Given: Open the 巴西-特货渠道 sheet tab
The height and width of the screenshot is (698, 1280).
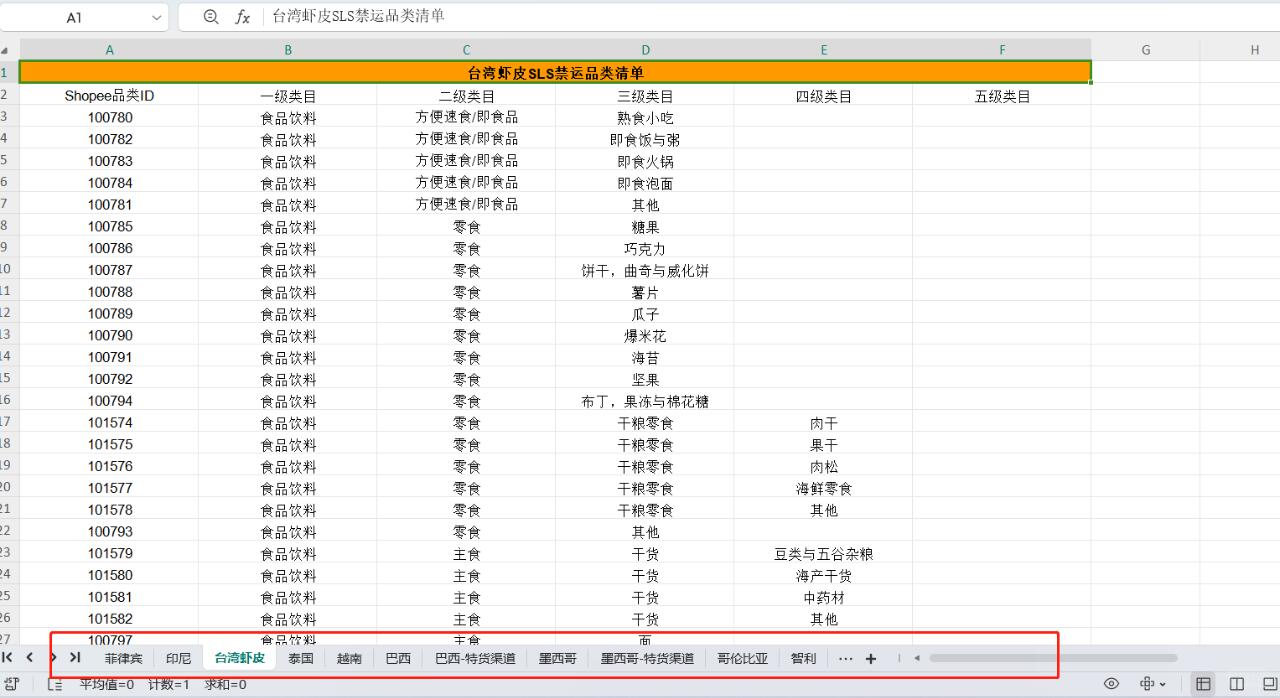Looking at the screenshot, I should [475, 659].
